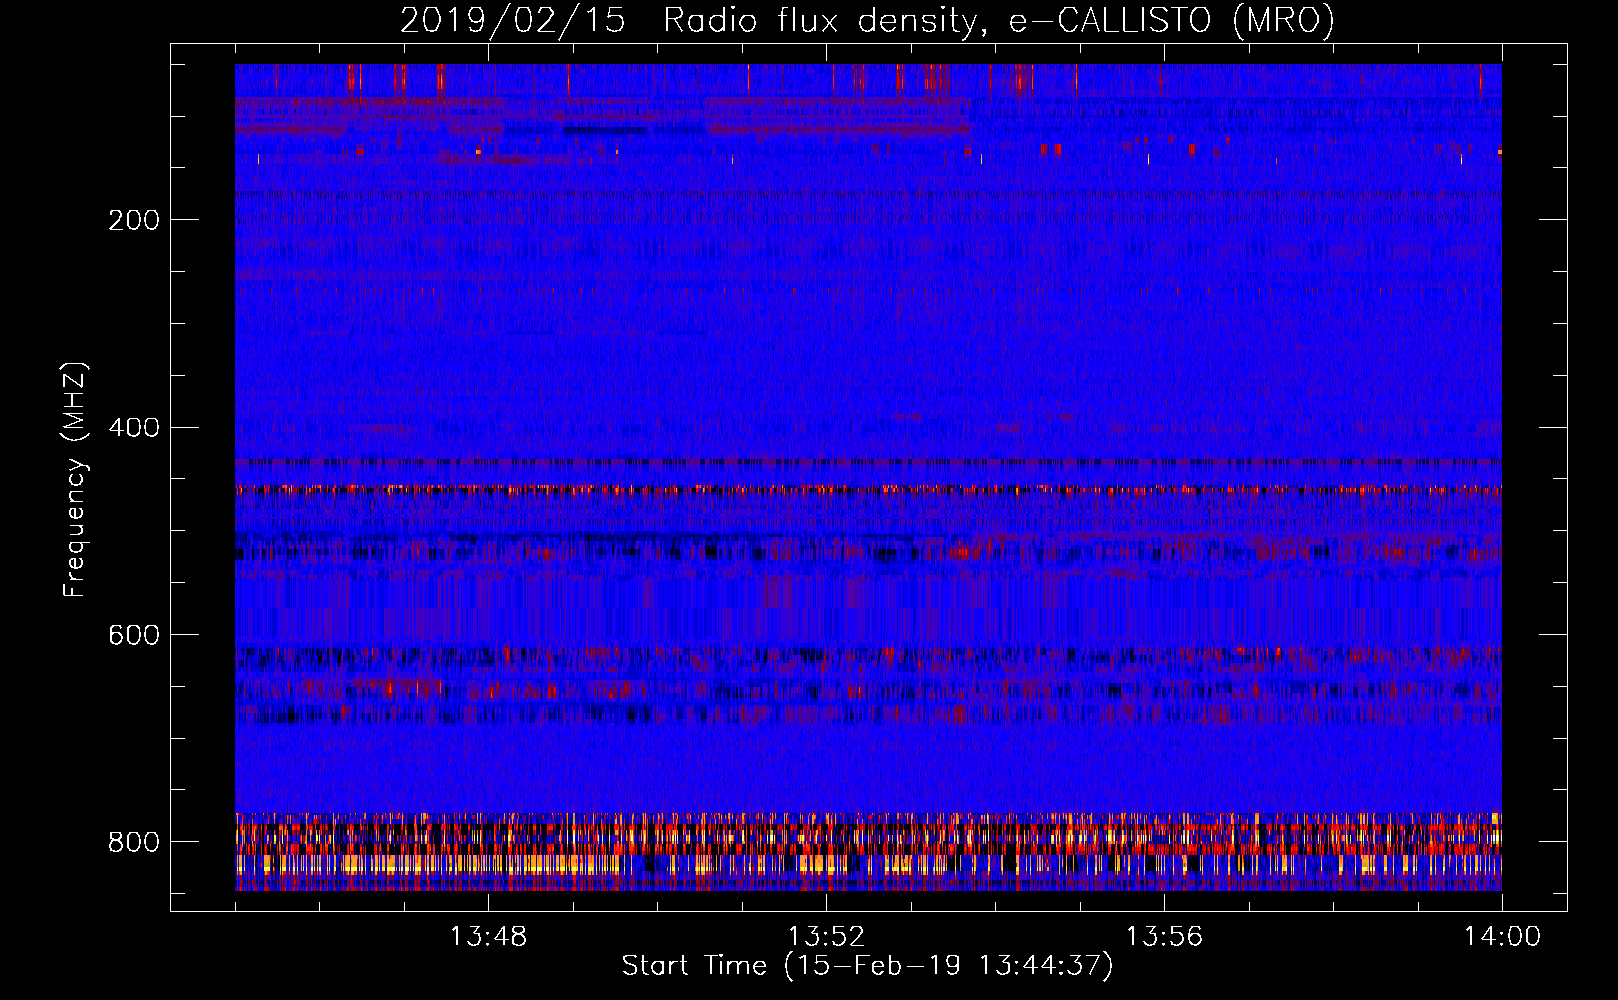Click the 'Start Time (15-Feb-19 13:44:37)' x-axis label
Image resolution: width=1618 pixels, height=1000 pixels.
tap(867, 966)
